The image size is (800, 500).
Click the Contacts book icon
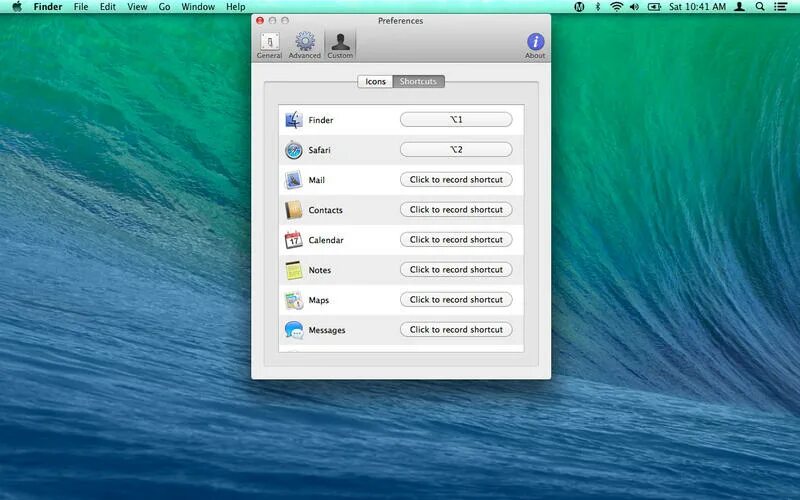pyautogui.click(x=294, y=210)
